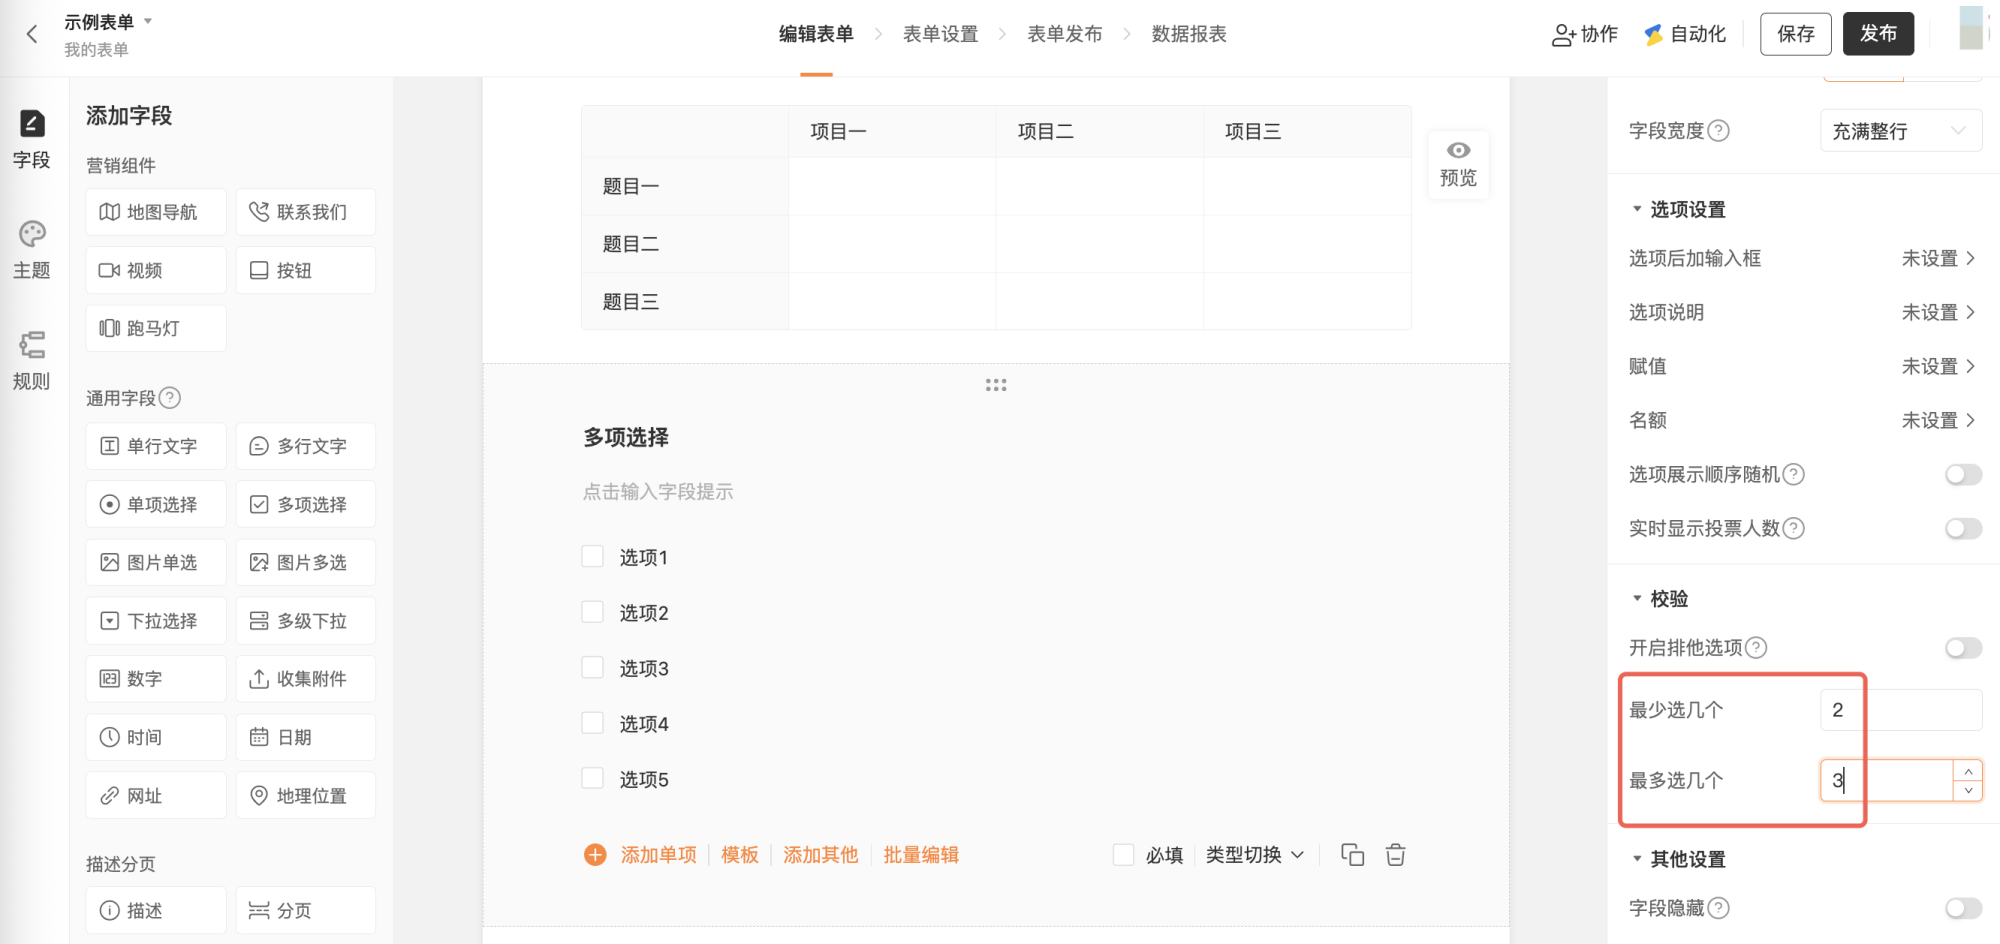This screenshot has width=2000, height=944.
Task: Click the 批量编辑 link
Action: (921, 855)
